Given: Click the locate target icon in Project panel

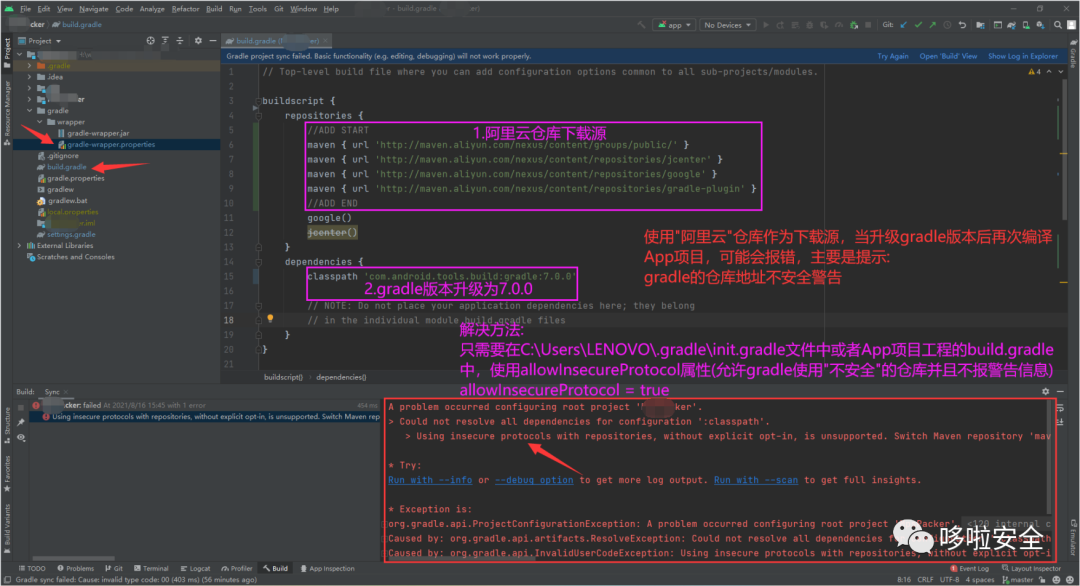Looking at the screenshot, I should point(150,41).
